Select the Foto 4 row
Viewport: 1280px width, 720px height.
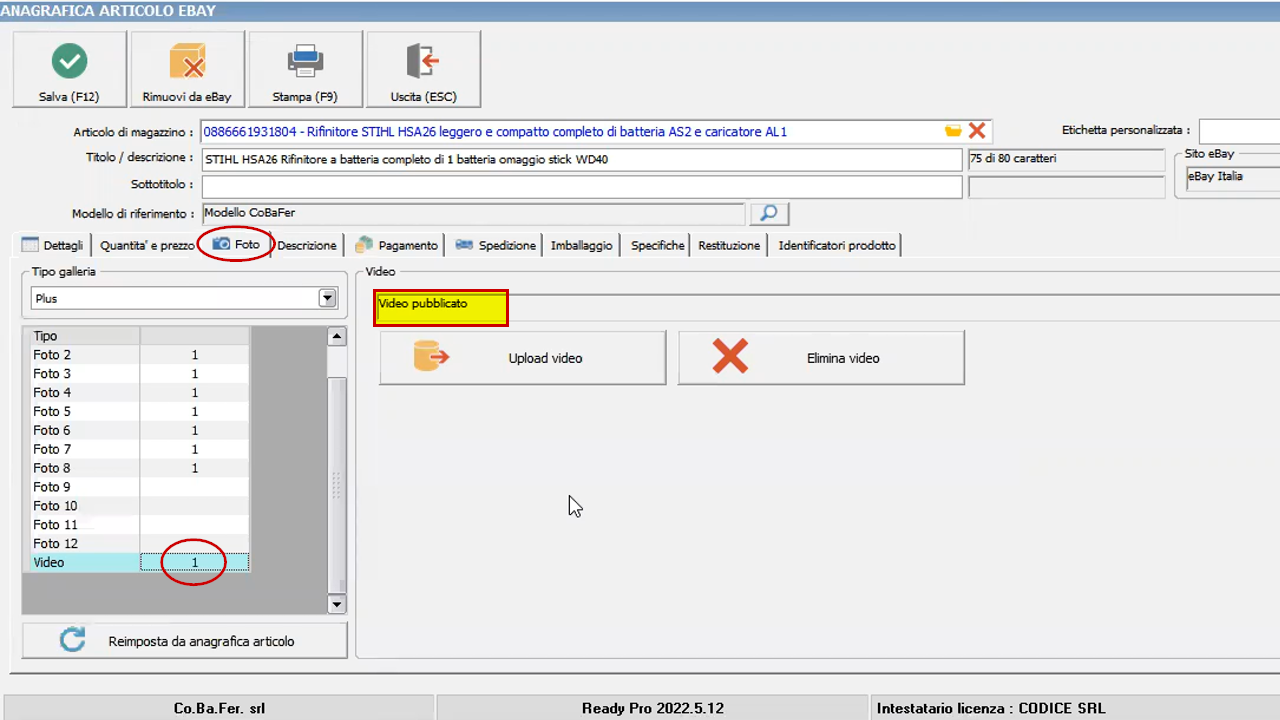coord(136,393)
